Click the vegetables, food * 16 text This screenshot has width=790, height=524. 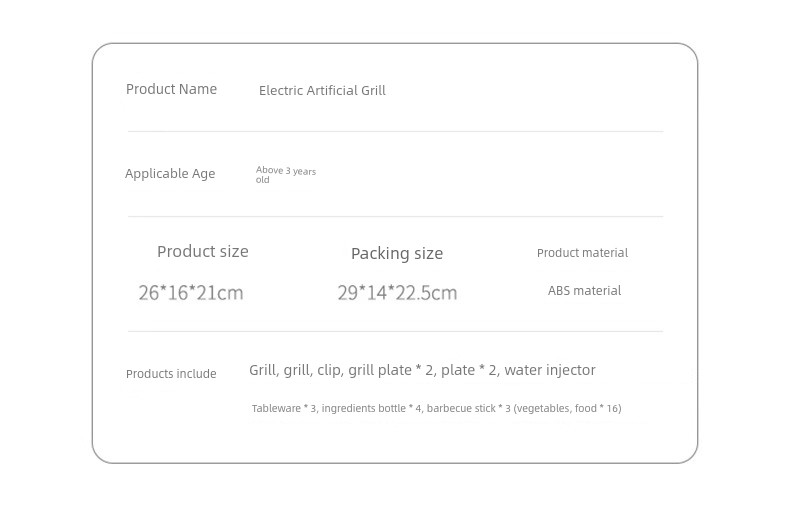point(567,409)
